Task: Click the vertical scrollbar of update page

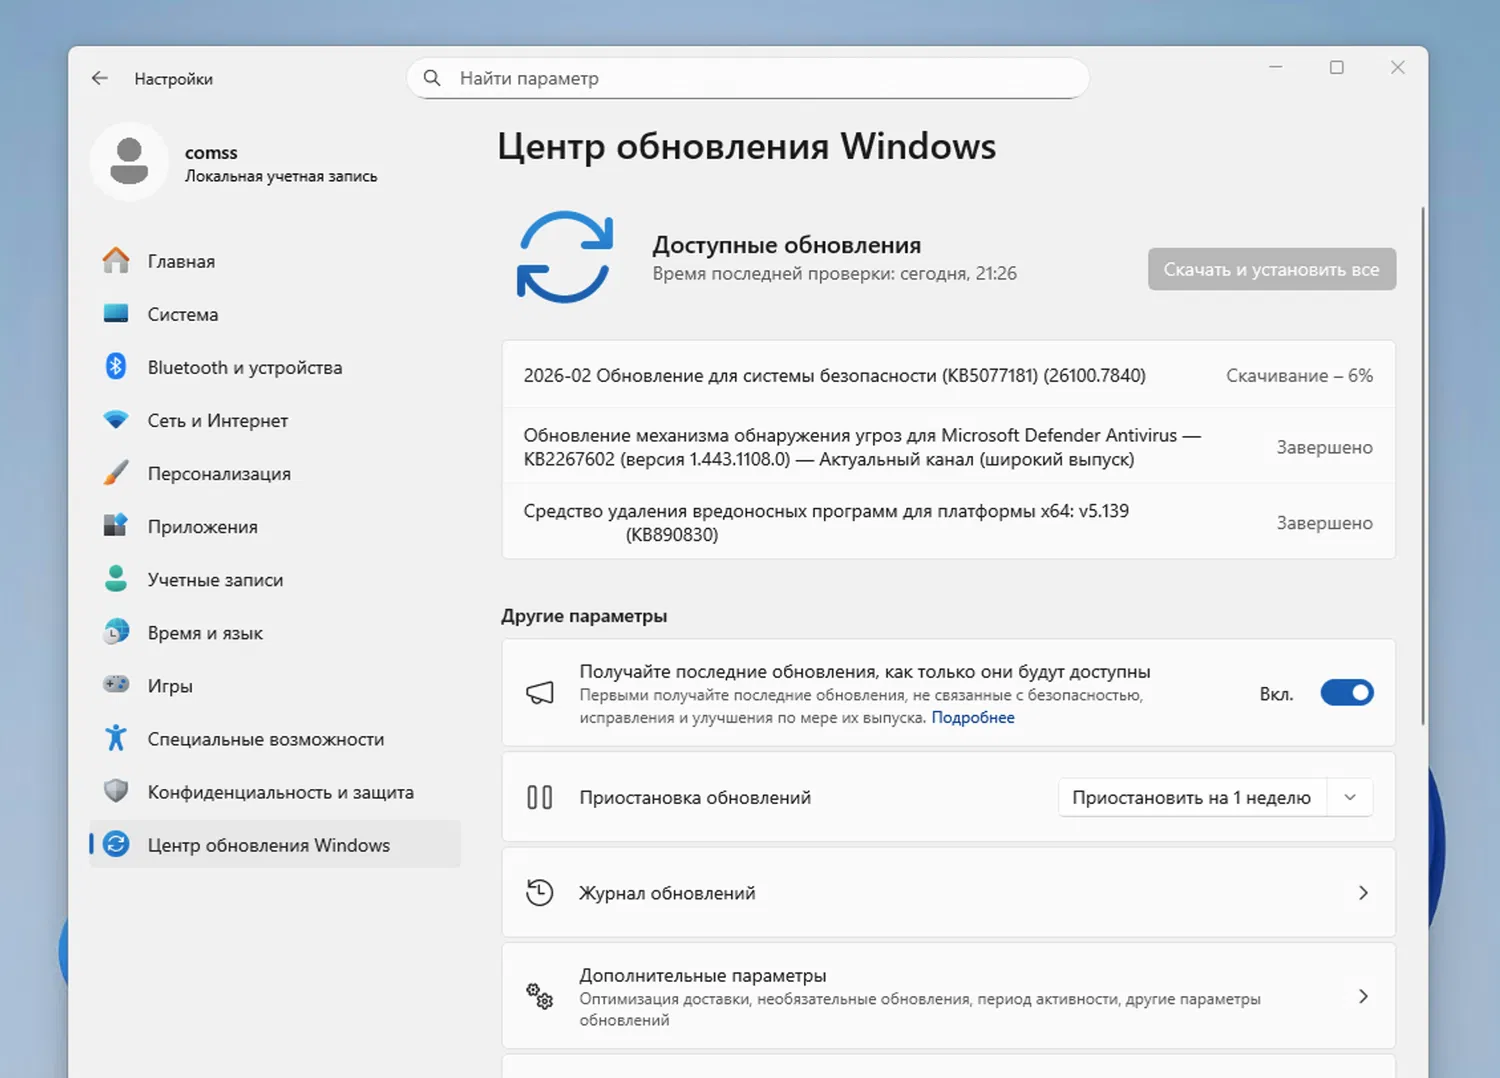Action: click(1423, 465)
